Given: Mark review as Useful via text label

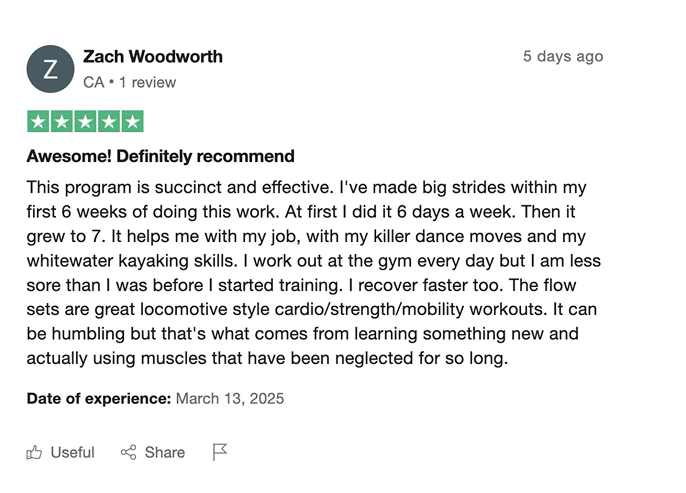Looking at the screenshot, I should [72, 452].
